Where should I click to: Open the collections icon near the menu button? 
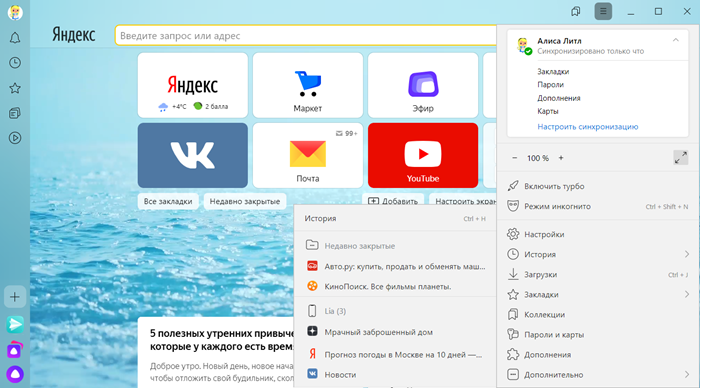tap(576, 12)
